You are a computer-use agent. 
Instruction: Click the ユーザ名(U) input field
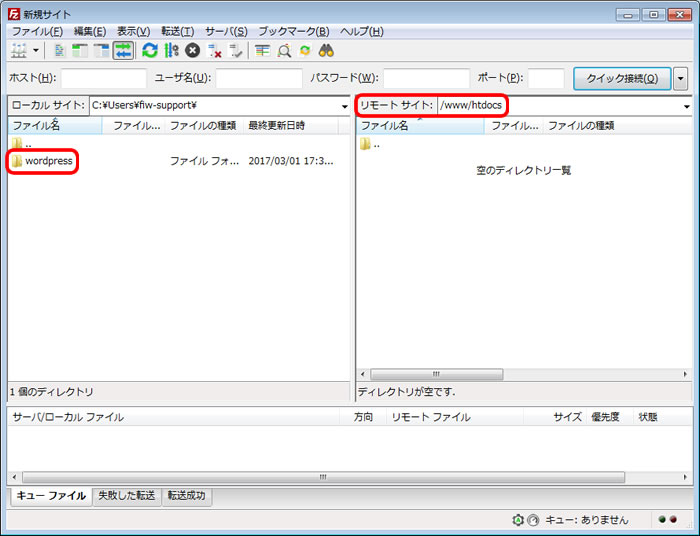point(259,78)
